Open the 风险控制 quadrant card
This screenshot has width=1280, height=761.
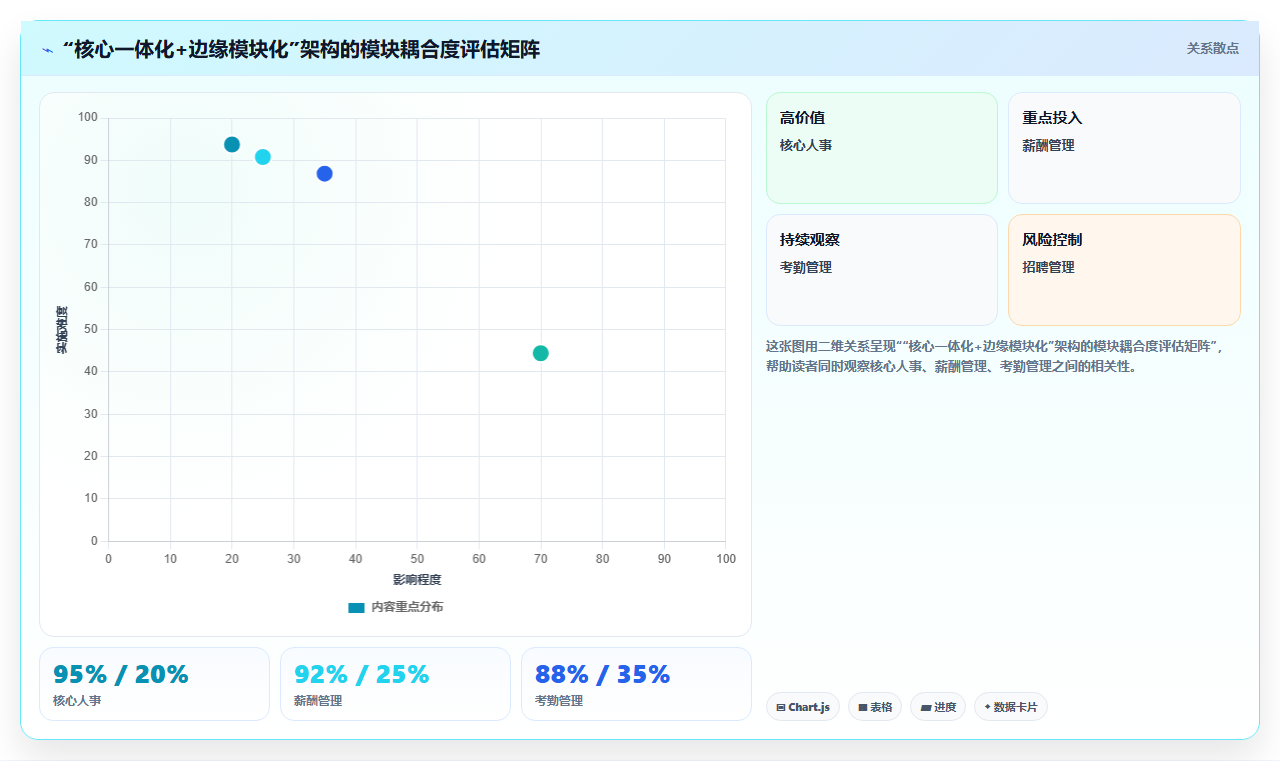point(1124,270)
